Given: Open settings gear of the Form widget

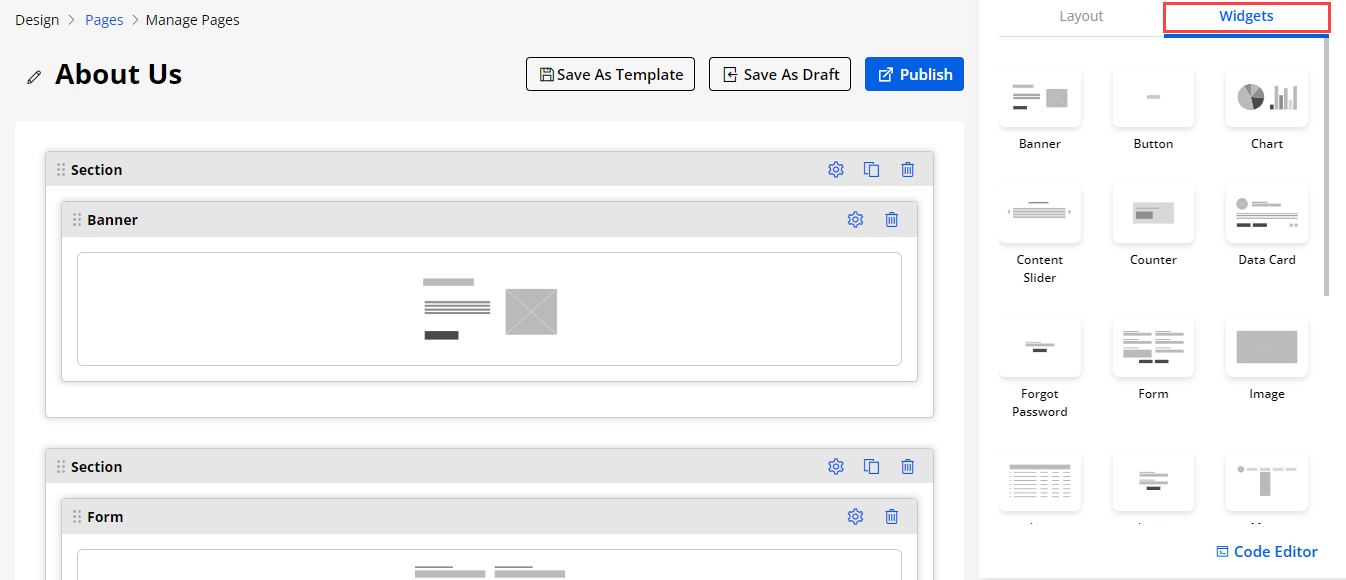Looking at the screenshot, I should [x=855, y=517].
